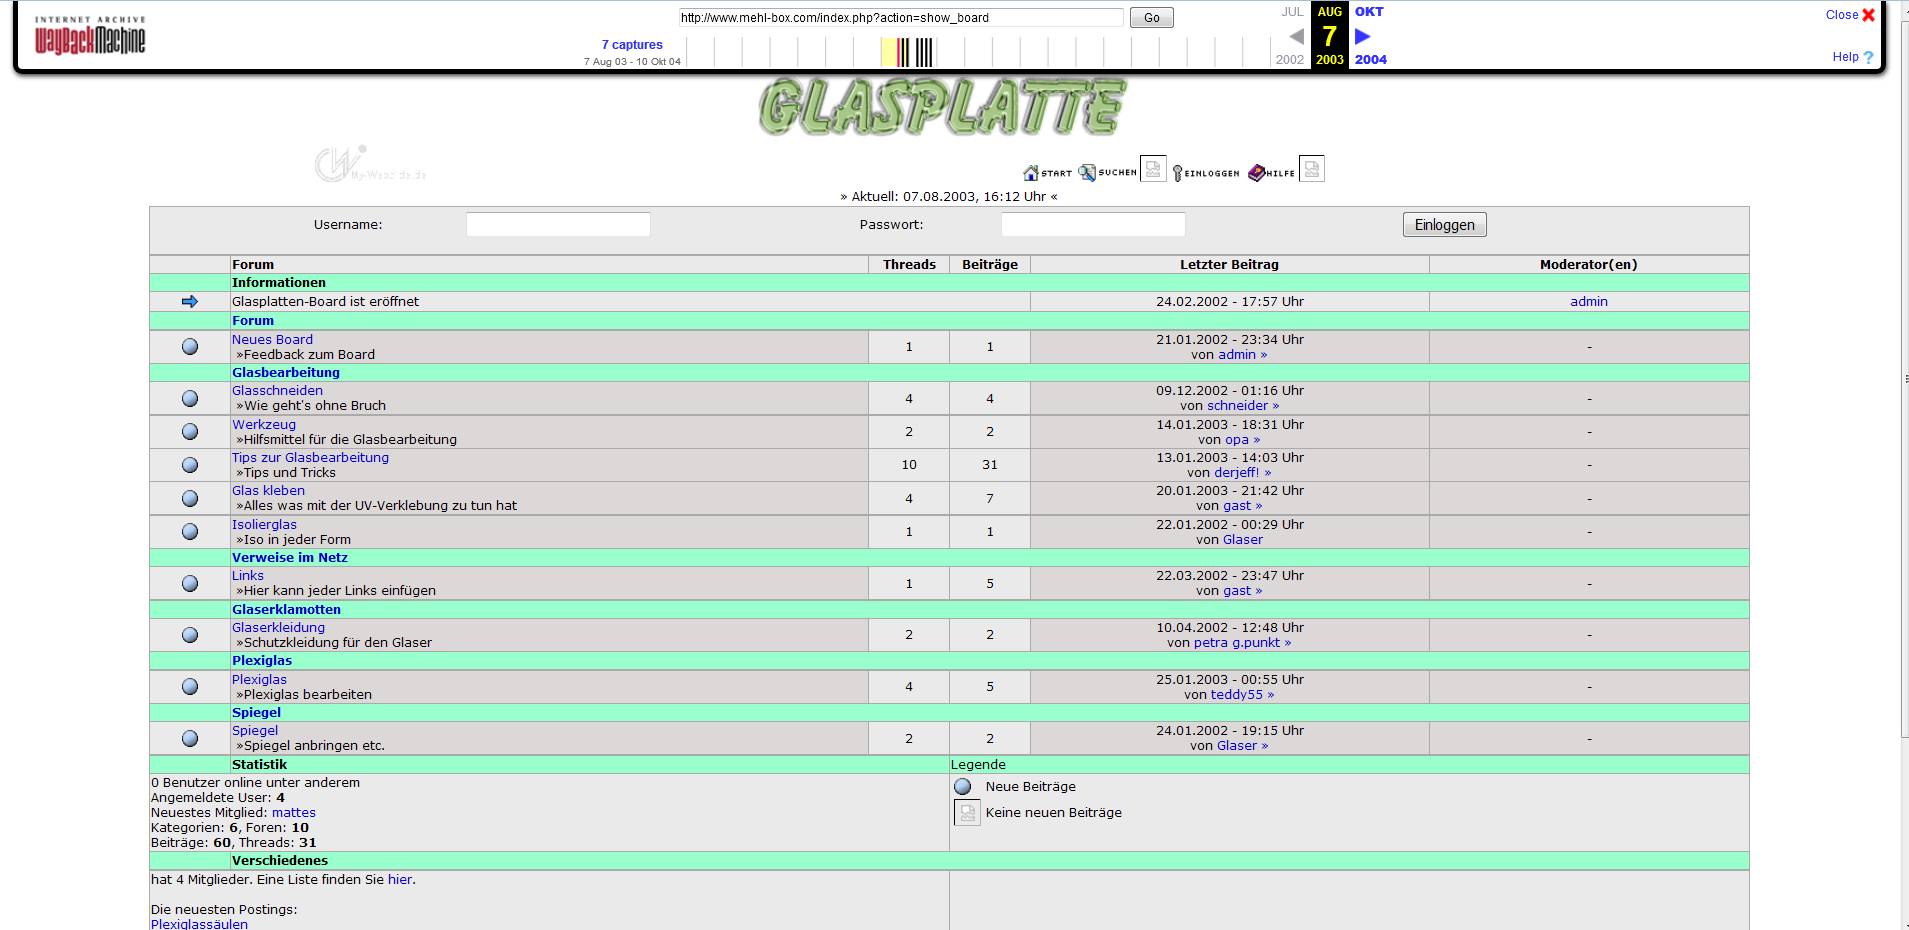Screen dimensions: 1909x930
Task: Focus the Username input field
Action: click(x=558, y=225)
